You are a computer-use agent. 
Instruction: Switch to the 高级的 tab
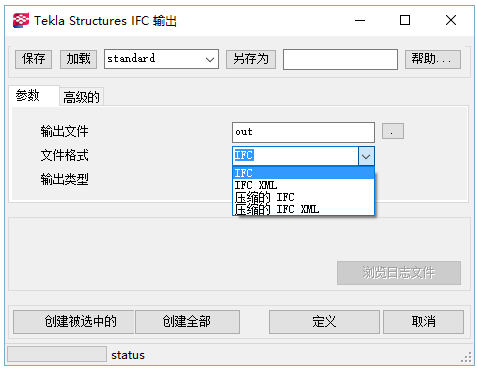click(82, 97)
